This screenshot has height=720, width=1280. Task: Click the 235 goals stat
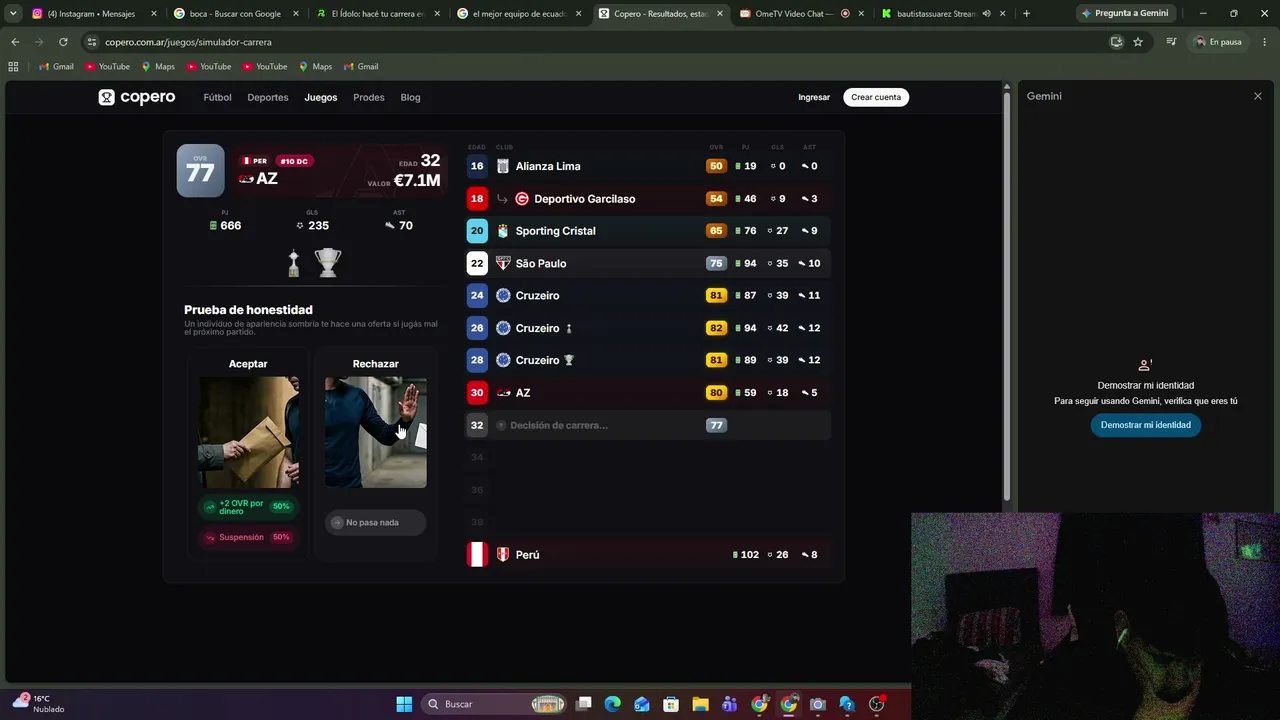[x=312, y=226]
